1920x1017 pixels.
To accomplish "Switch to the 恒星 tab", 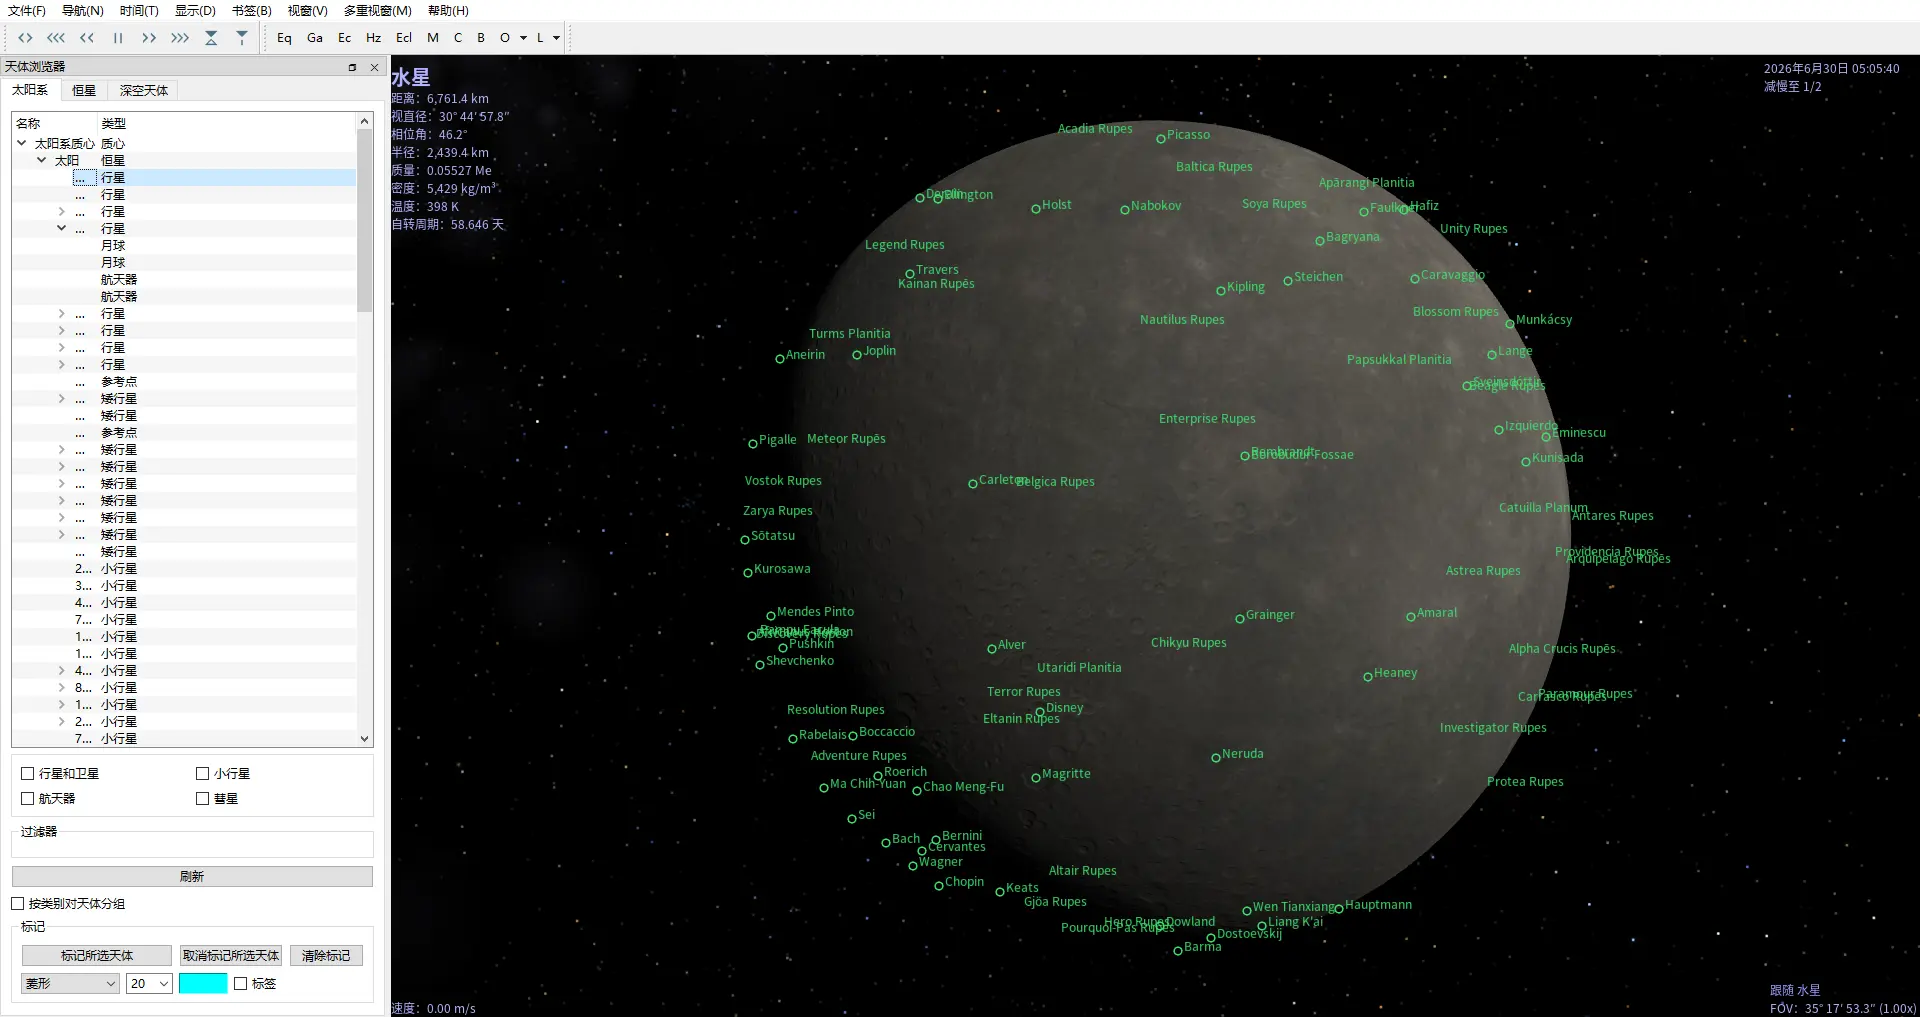I will point(84,91).
